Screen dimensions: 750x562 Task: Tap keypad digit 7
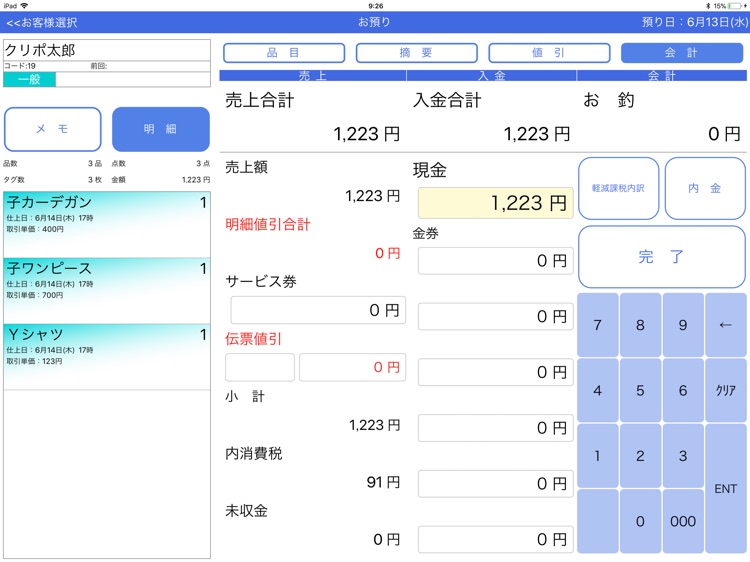pos(597,325)
